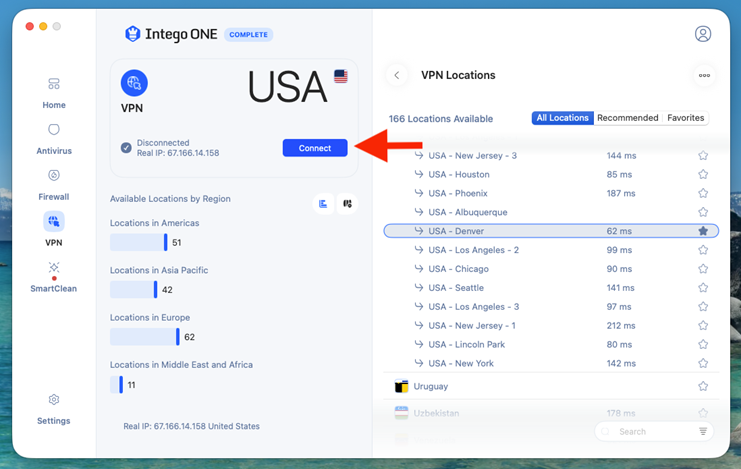This screenshot has width=741, height=469.
Task: Select USA - Denver server
Action: coord(551,231)
